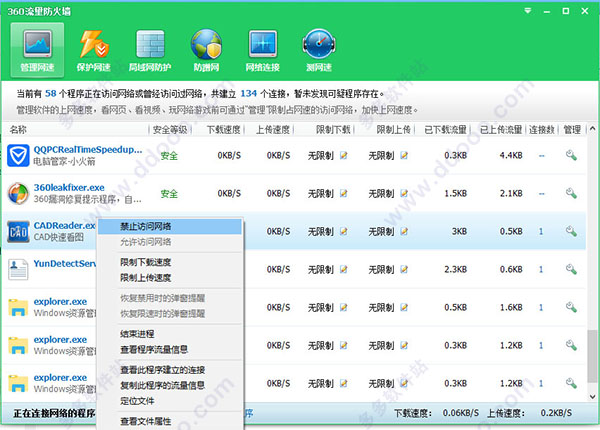
Task: Click connection count 1 for CADReader row
Action: [541, 231]
